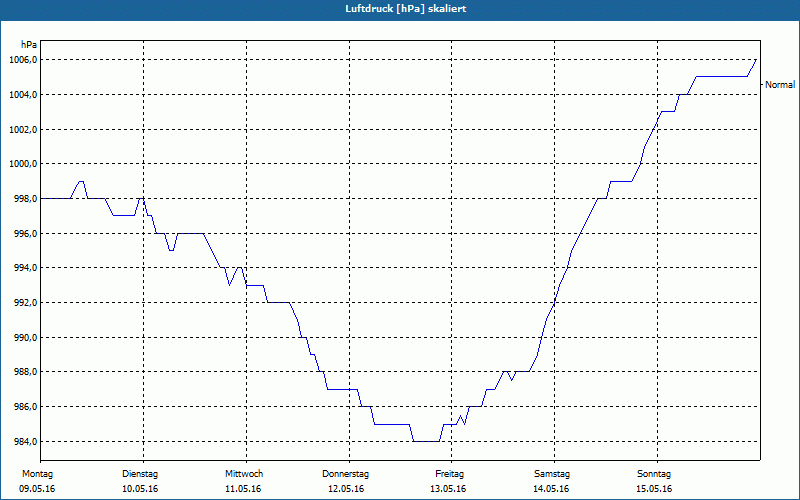Viewport: 800px width, 500px height.
Task: Click the date 15.05.16
Action: tap(654, 489)
